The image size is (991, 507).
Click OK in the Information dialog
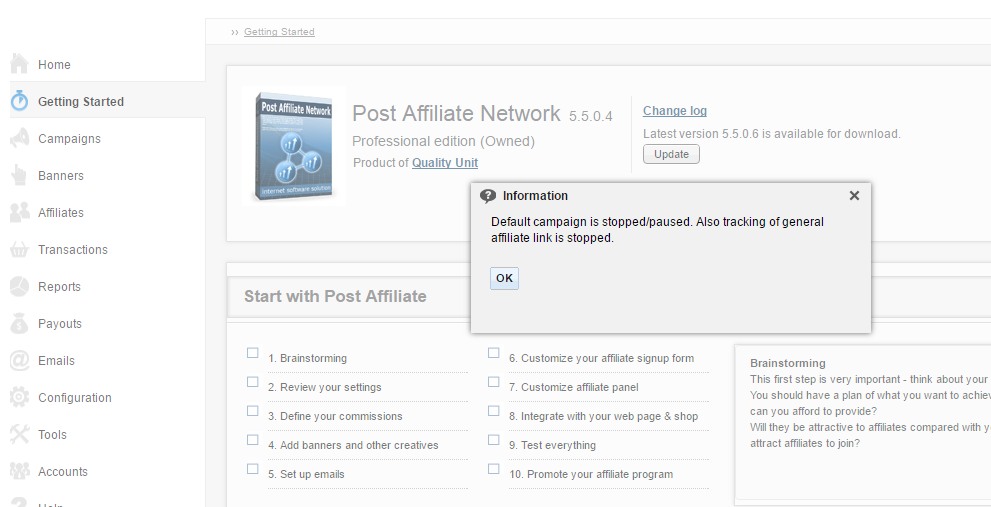(504, 278)
